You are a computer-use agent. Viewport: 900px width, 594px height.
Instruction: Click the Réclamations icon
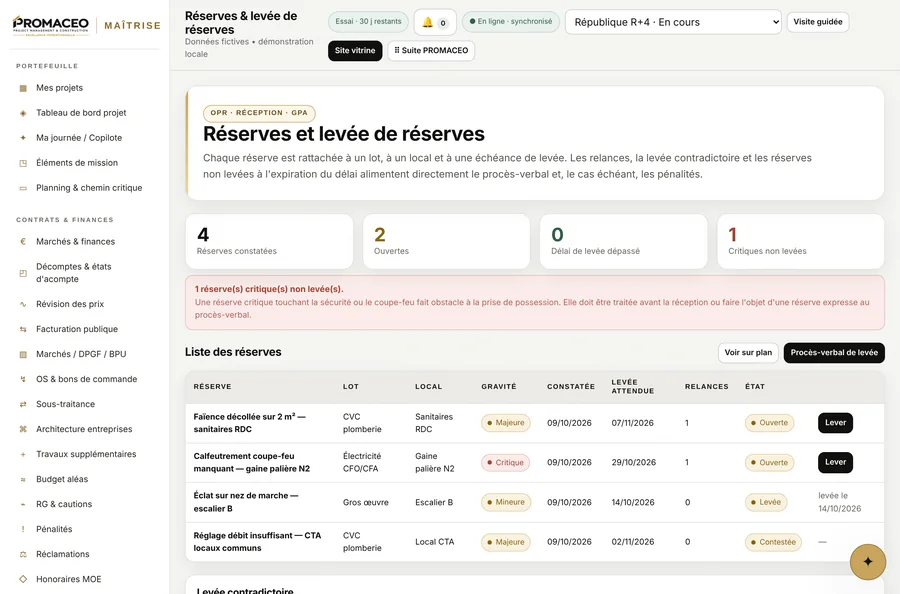pyautogui.click(x=23, y=554)
